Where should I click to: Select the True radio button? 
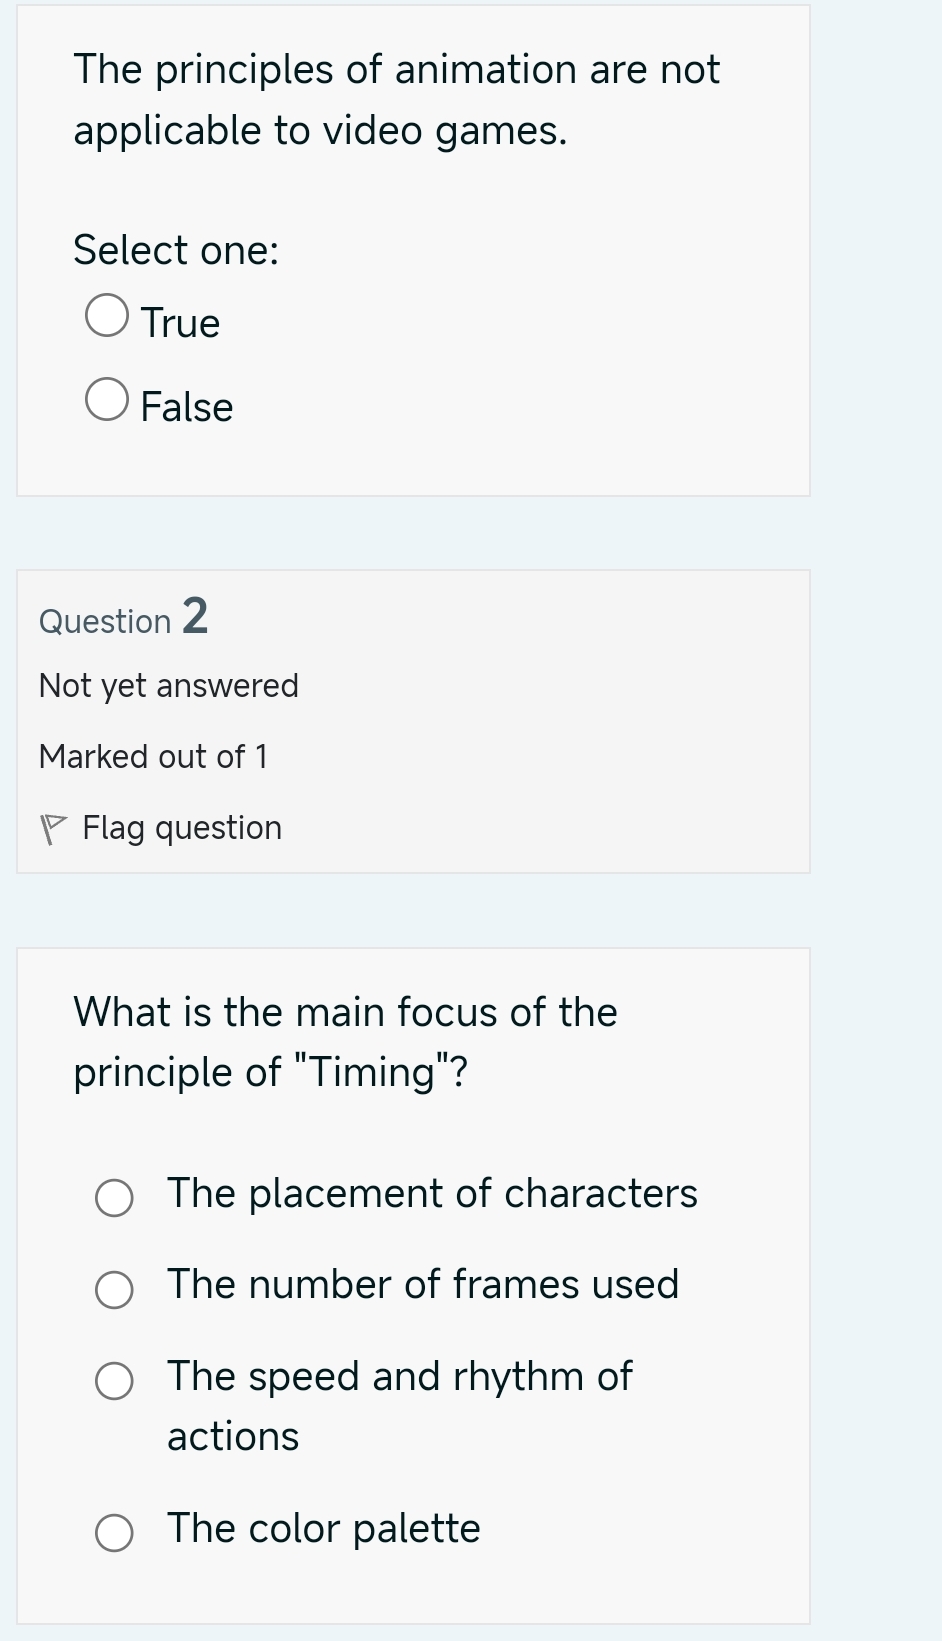click(x=106, y=314)
